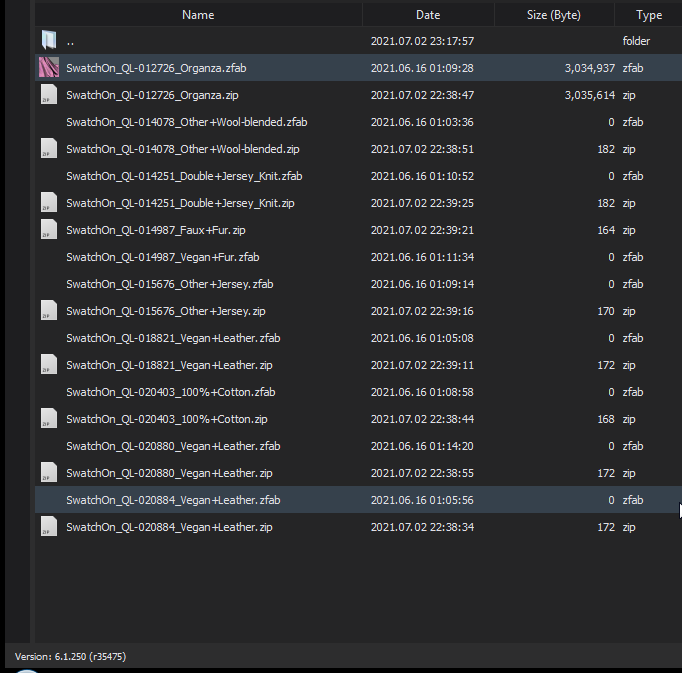Select SwatchOn_QL-015676_Other+Jersey.zip file name
Viewport: 682px width, 673px height.
click(x=166, y=311)
